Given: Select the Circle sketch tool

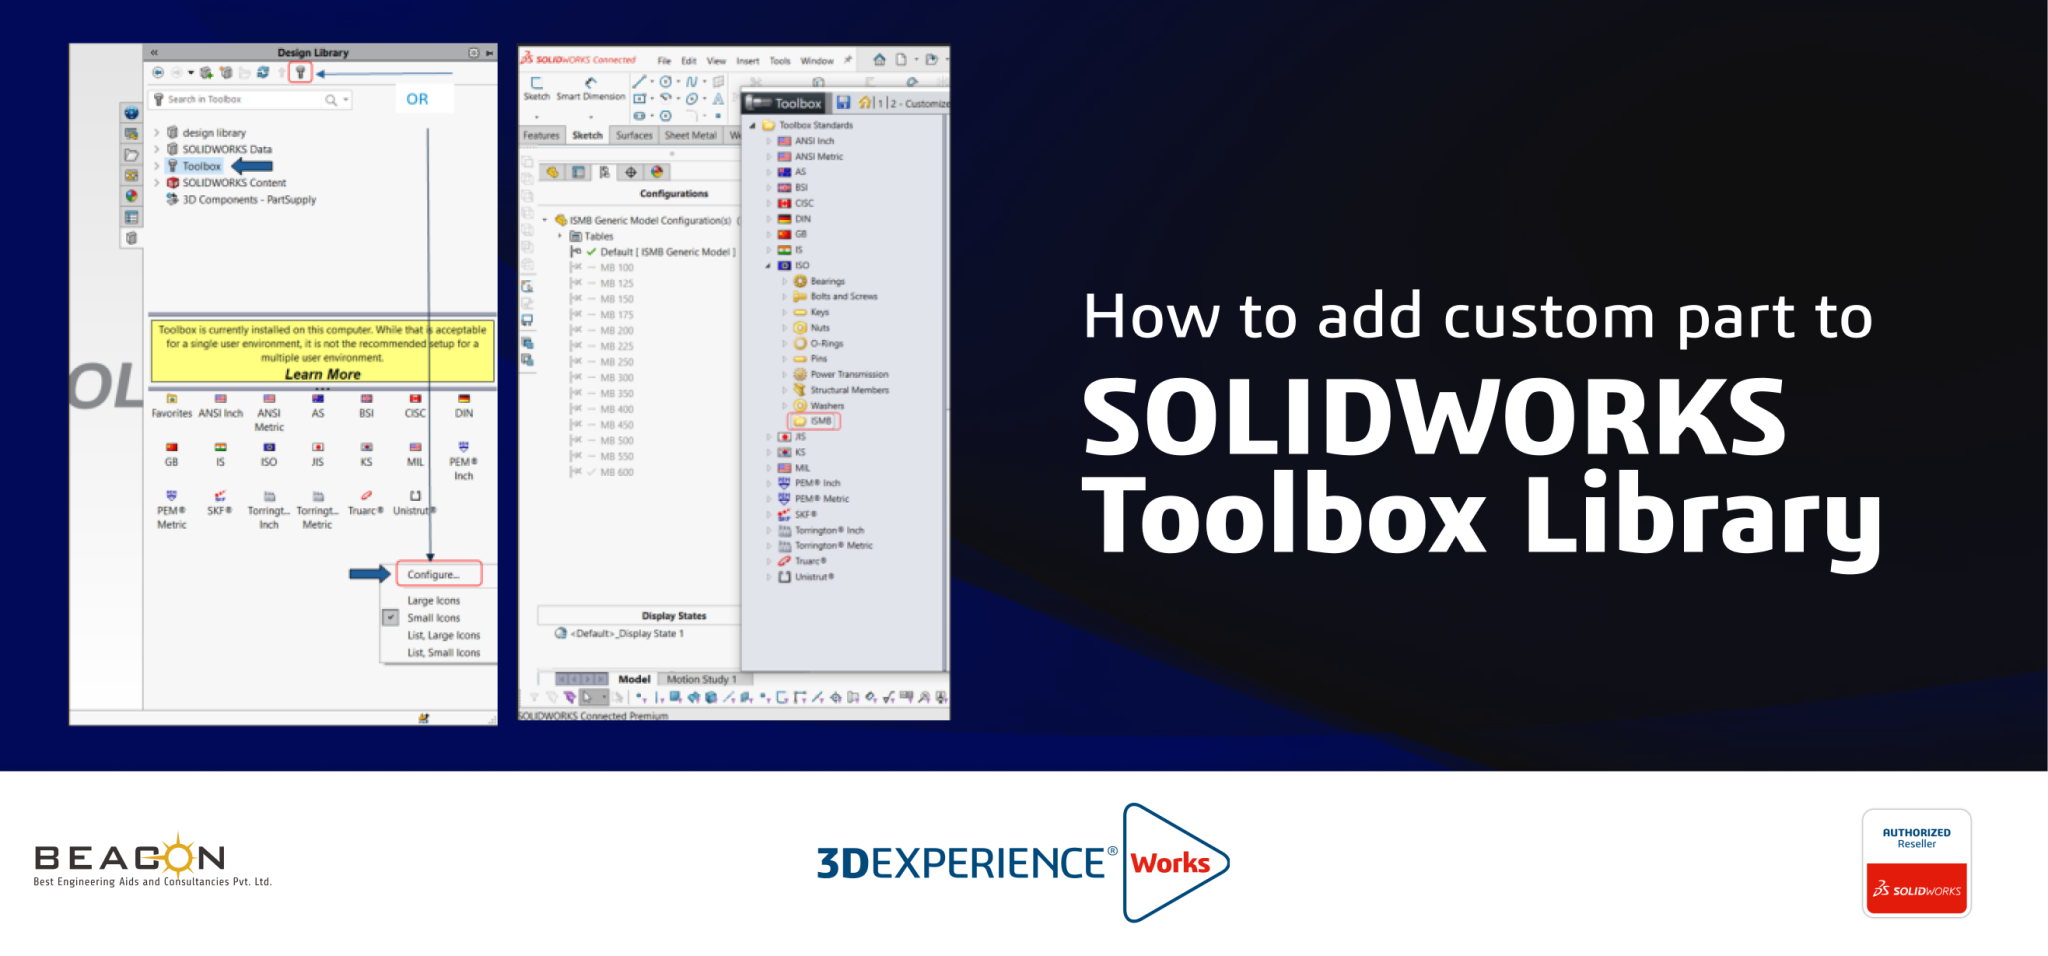Looking at the screenshot, I should 665,82.
